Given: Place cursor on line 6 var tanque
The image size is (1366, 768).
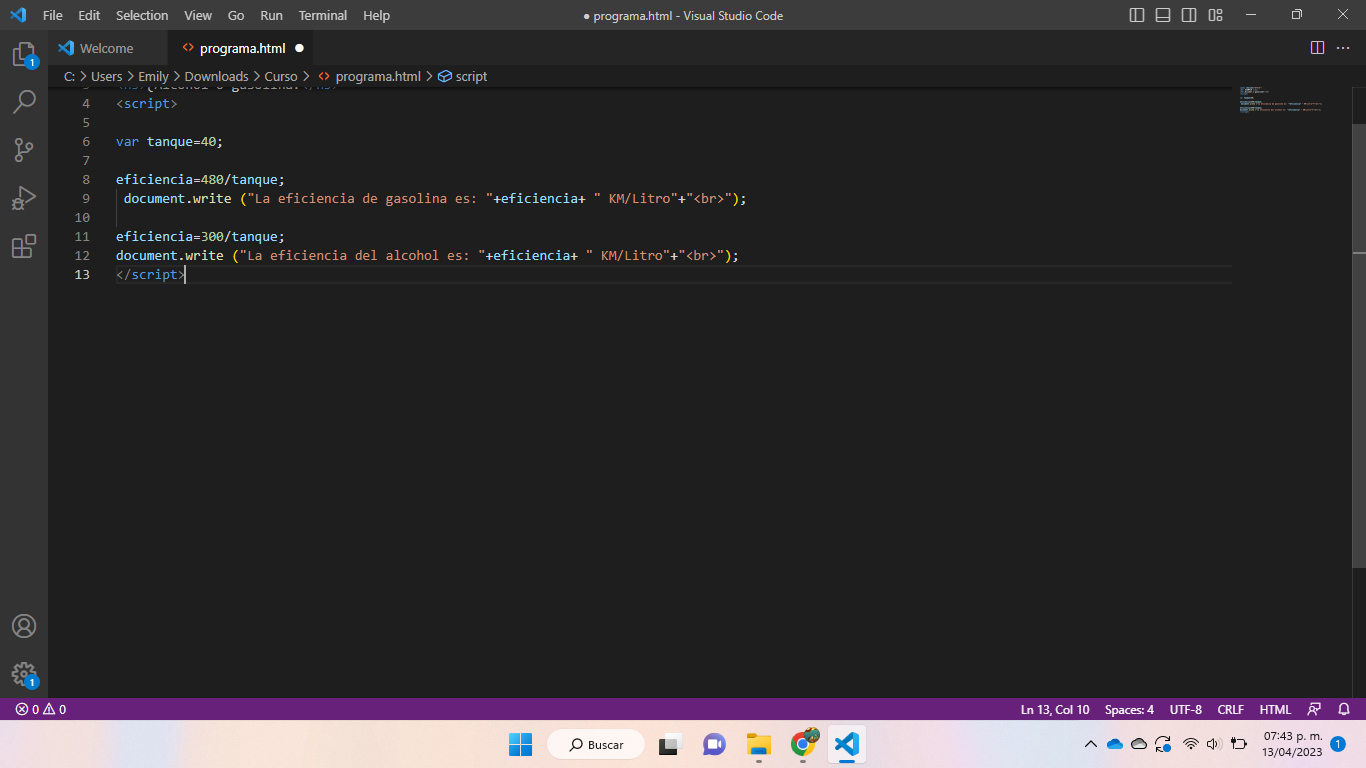Looking at the screenshot, I should pyautogui.click(x=169, y=141).
